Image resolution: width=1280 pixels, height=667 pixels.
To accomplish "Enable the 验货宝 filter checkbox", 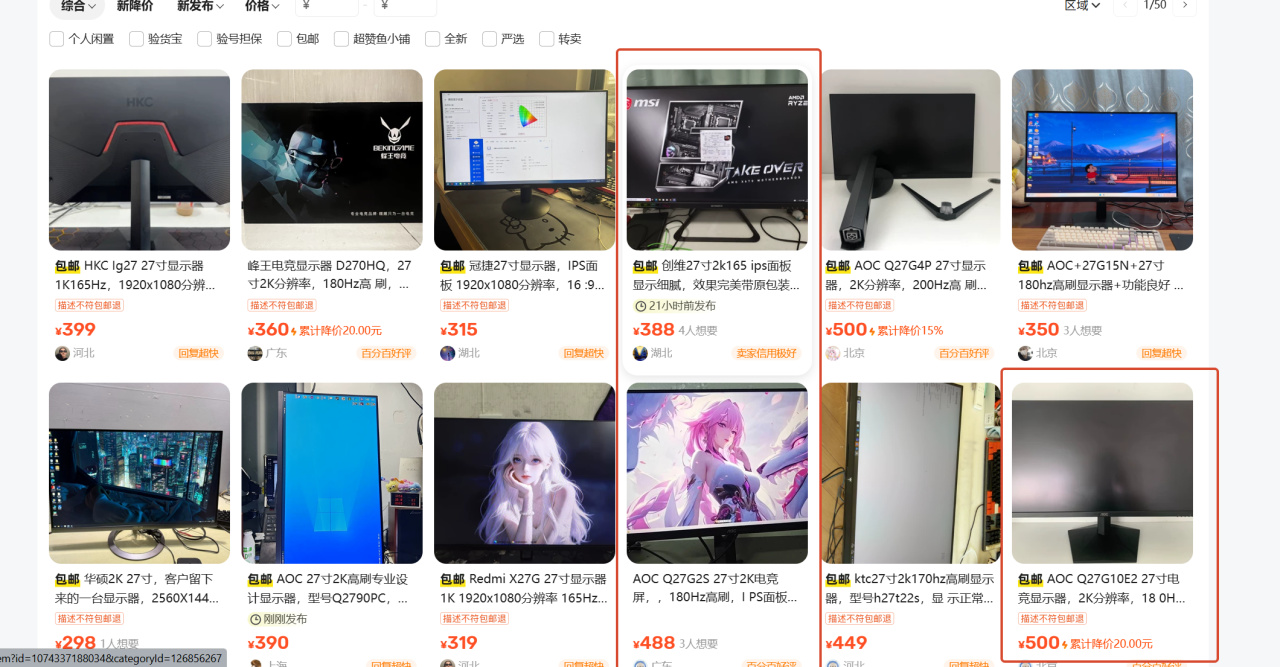I will click(136, 39).
